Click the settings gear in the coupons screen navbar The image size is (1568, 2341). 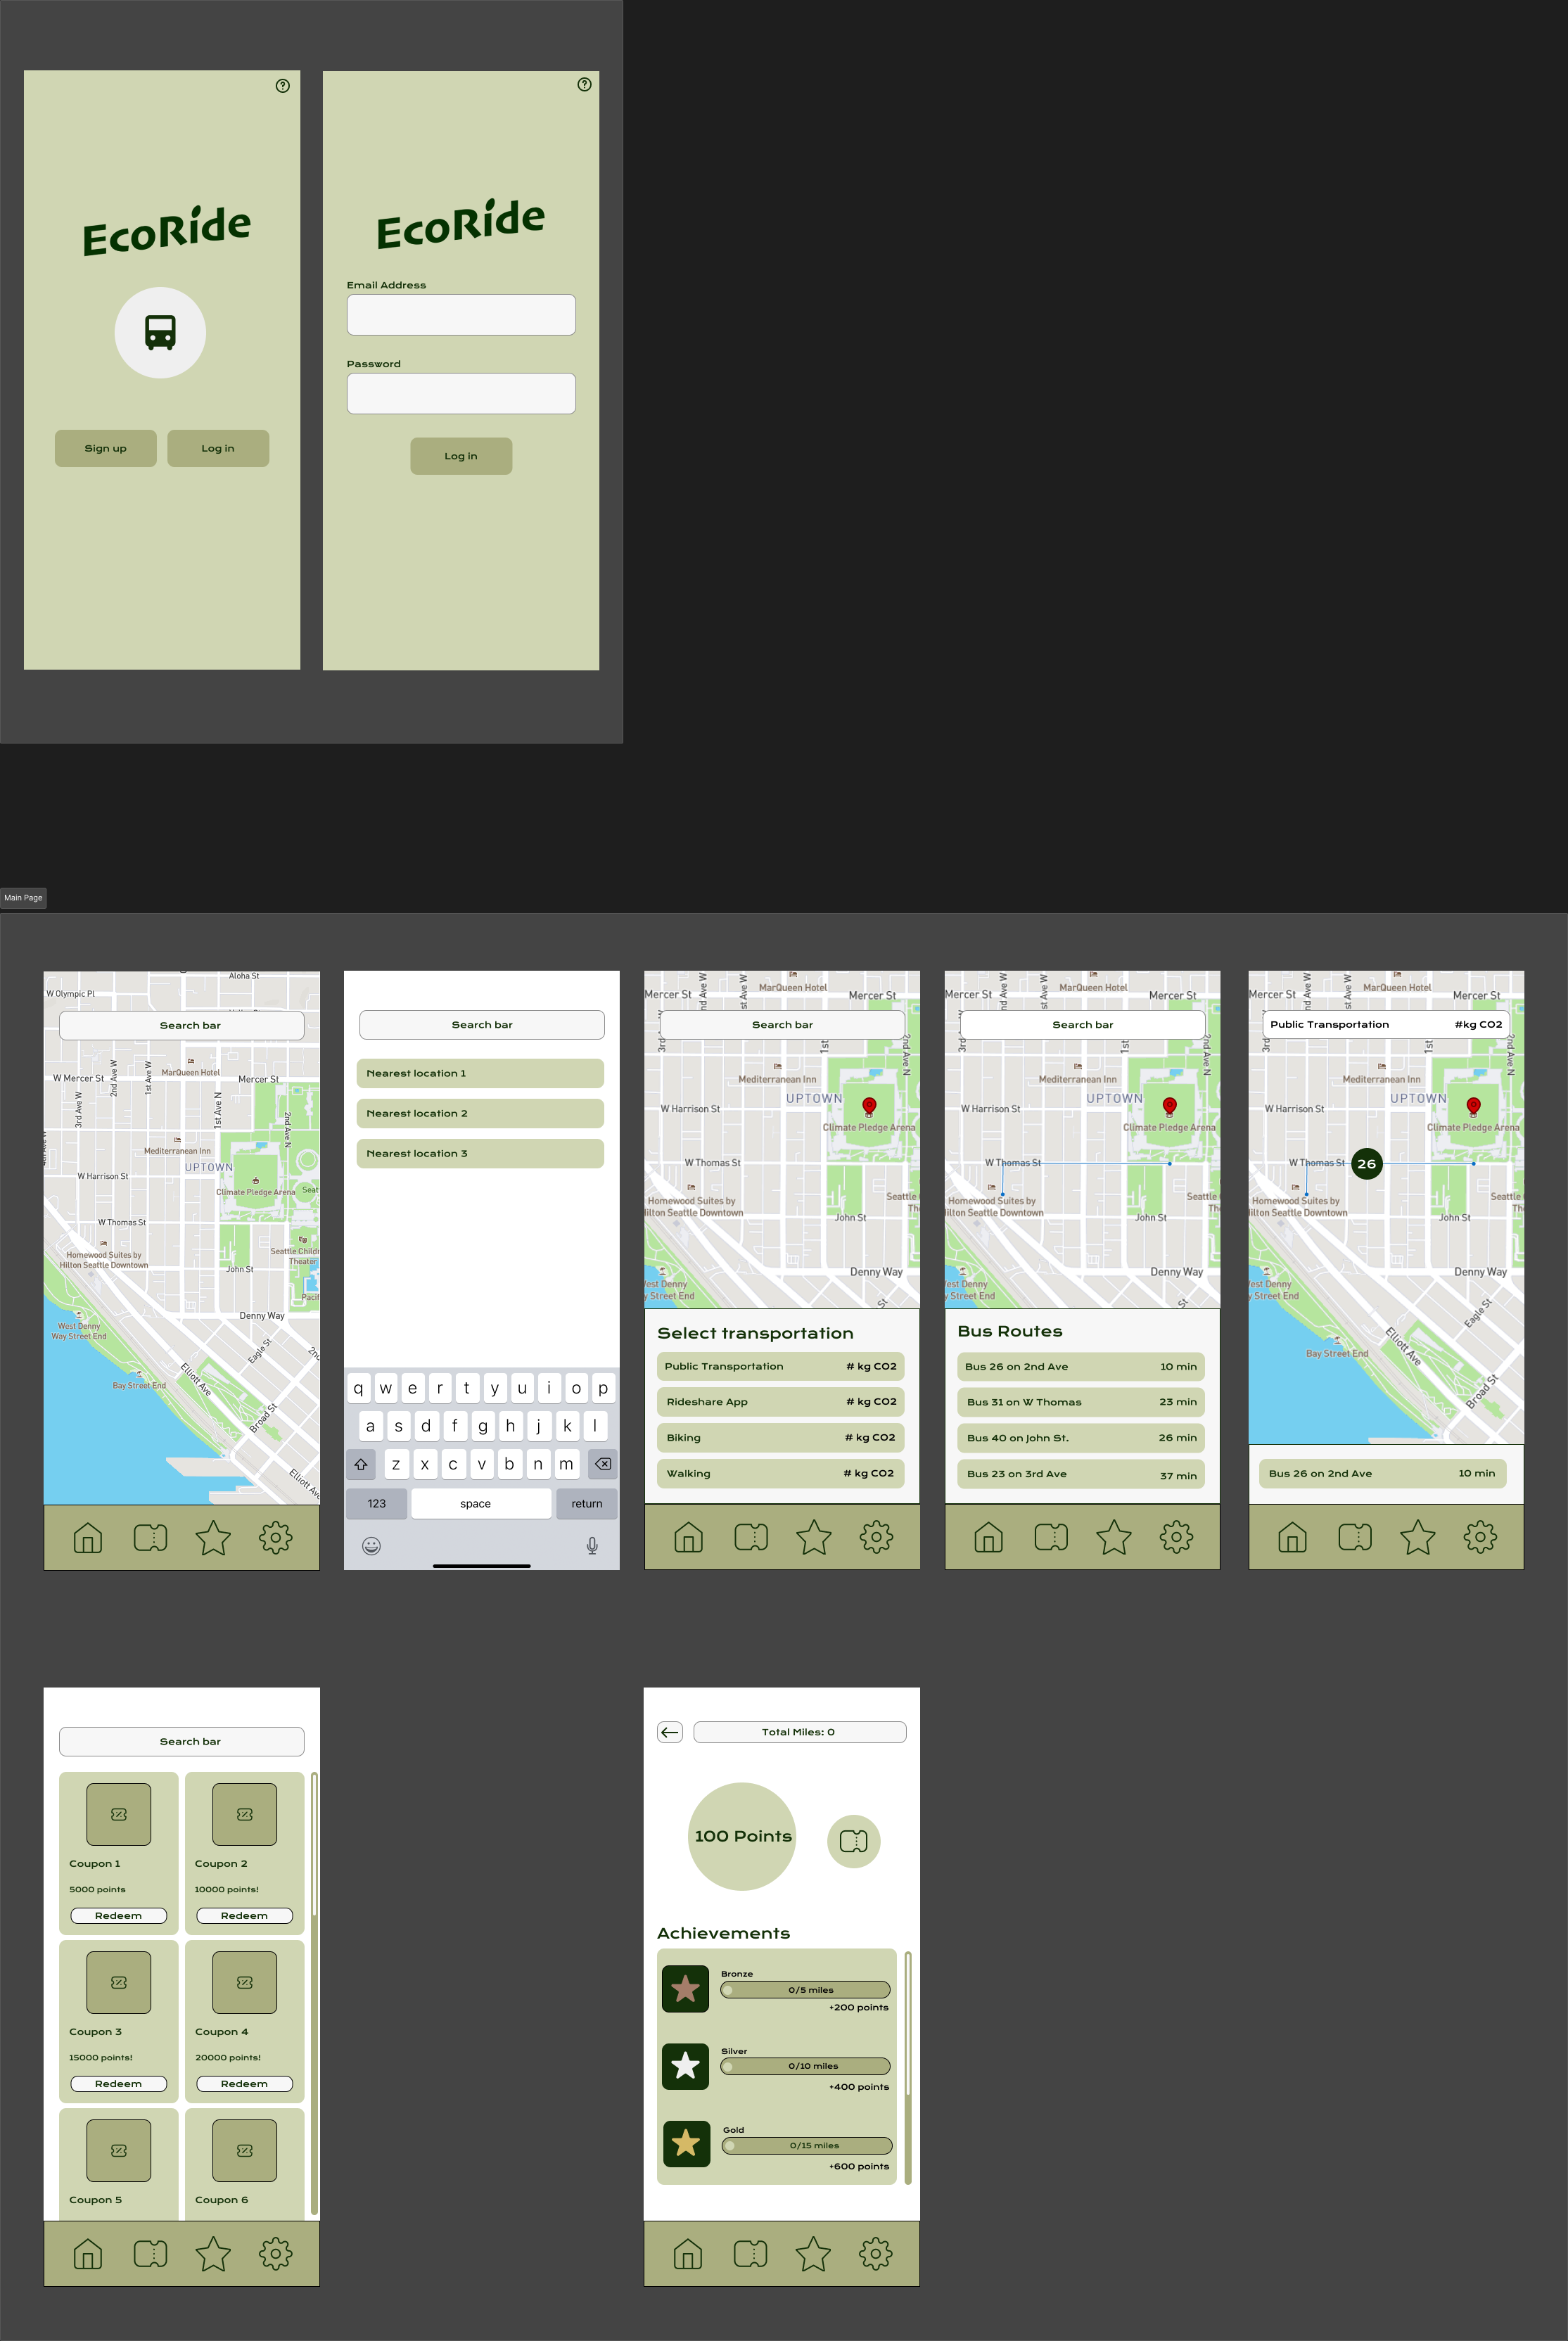[276, 2254]
